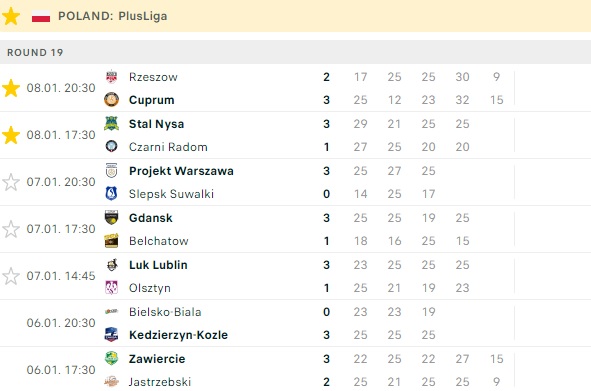The width and height of the screenshot is (591, 391).
Task: Click the Stal Nysa team crest
Action: click(111, 124)
